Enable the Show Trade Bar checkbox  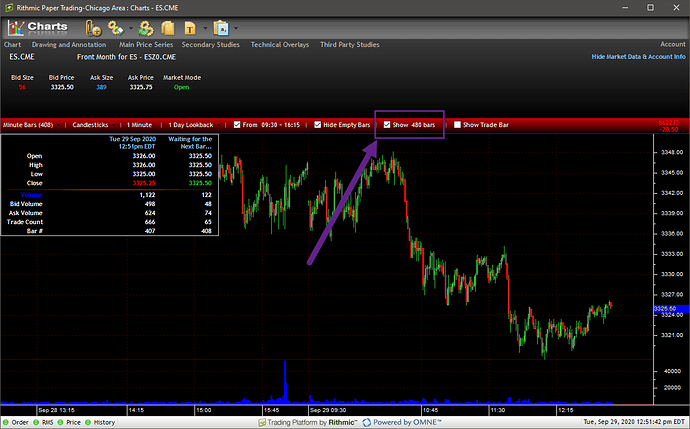point(457,125)
